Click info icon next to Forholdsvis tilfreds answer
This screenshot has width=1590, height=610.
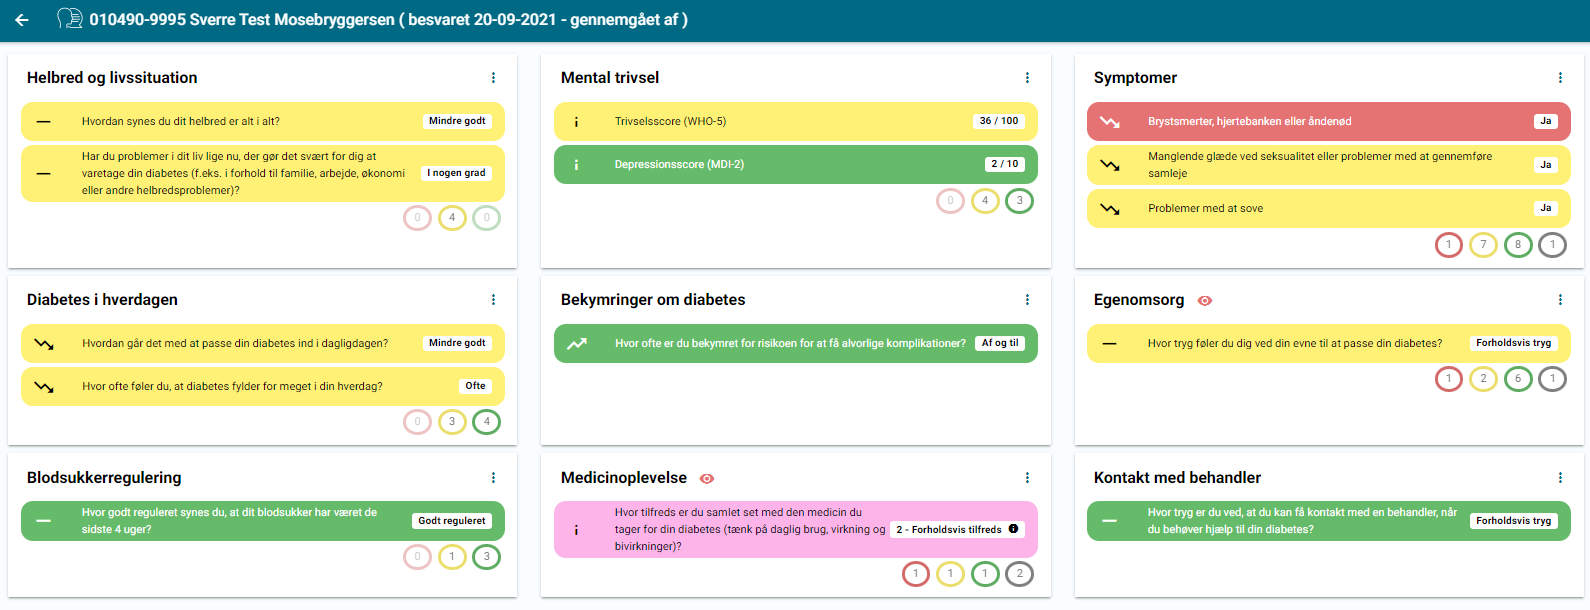(1013, 529)
